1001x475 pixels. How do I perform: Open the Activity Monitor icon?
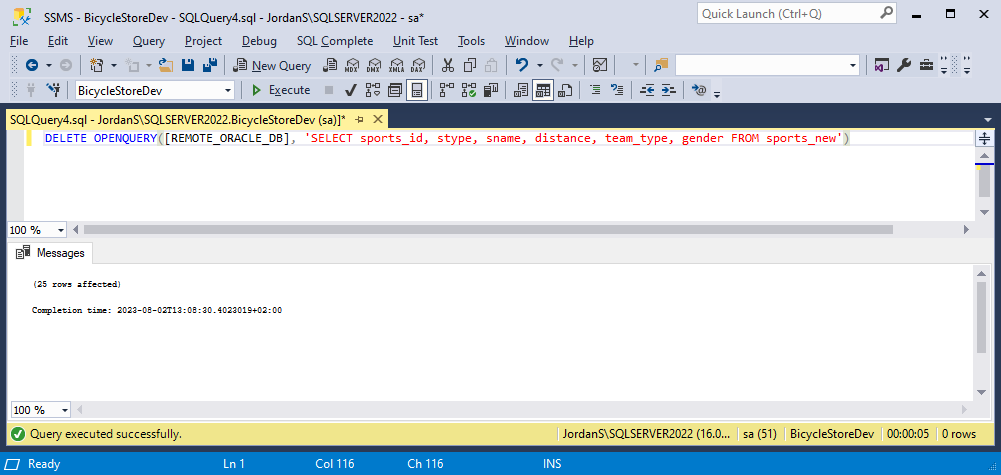pyautogui.click(x=599, y=65)
